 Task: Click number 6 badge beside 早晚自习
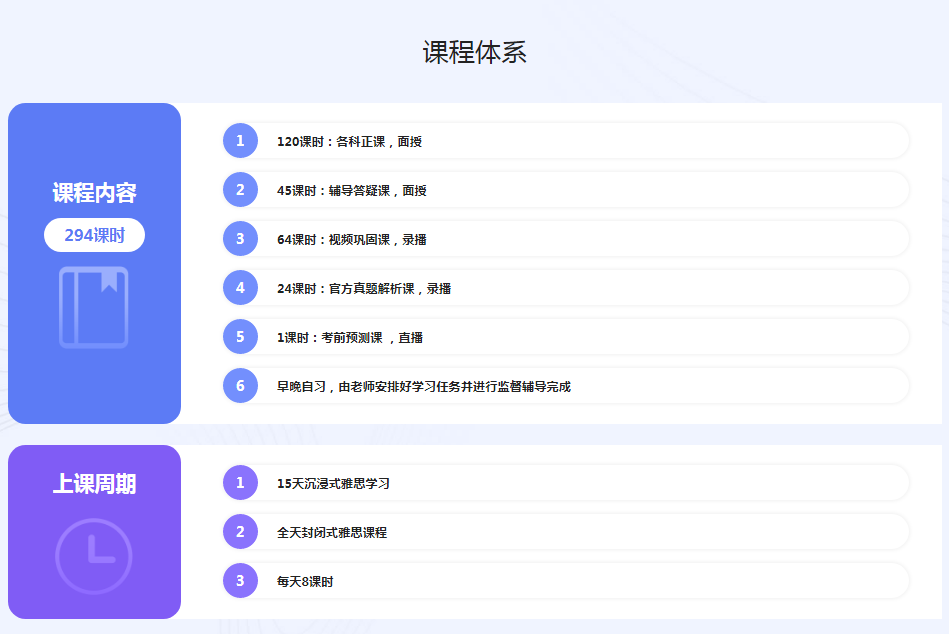[240, 386]
